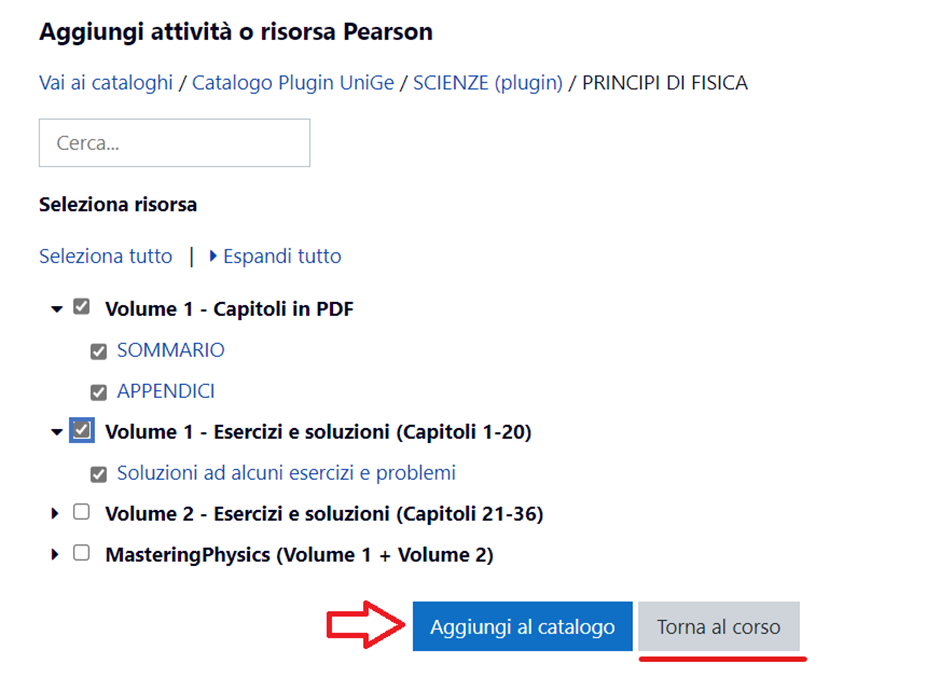Open the SOMMARIO resource link

(171, 350)
